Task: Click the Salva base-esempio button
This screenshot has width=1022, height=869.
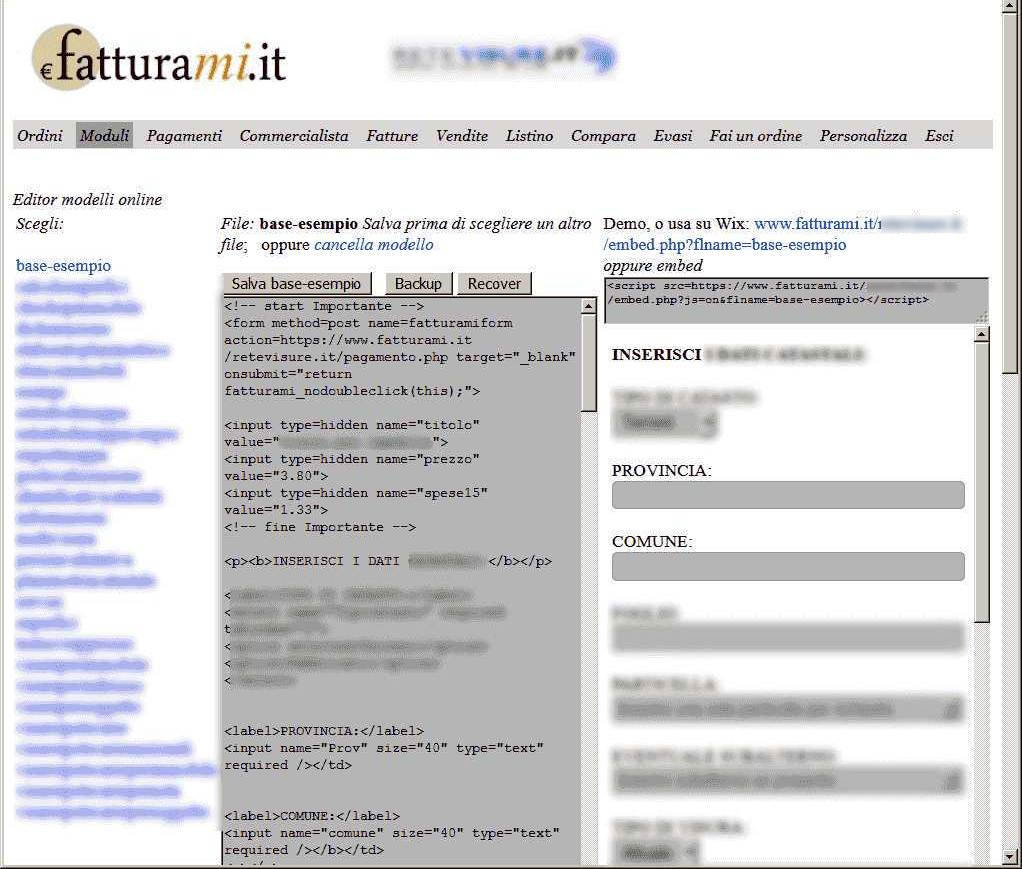Action: point(297,284)
